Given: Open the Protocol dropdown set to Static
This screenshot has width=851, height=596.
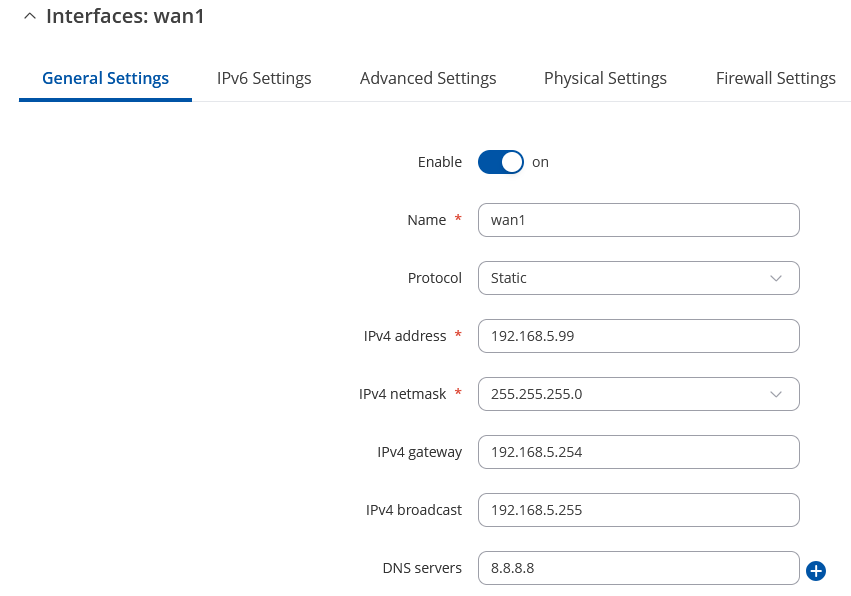Looking at the screenshot, I should pyautogui.click(x=638, y=278).
